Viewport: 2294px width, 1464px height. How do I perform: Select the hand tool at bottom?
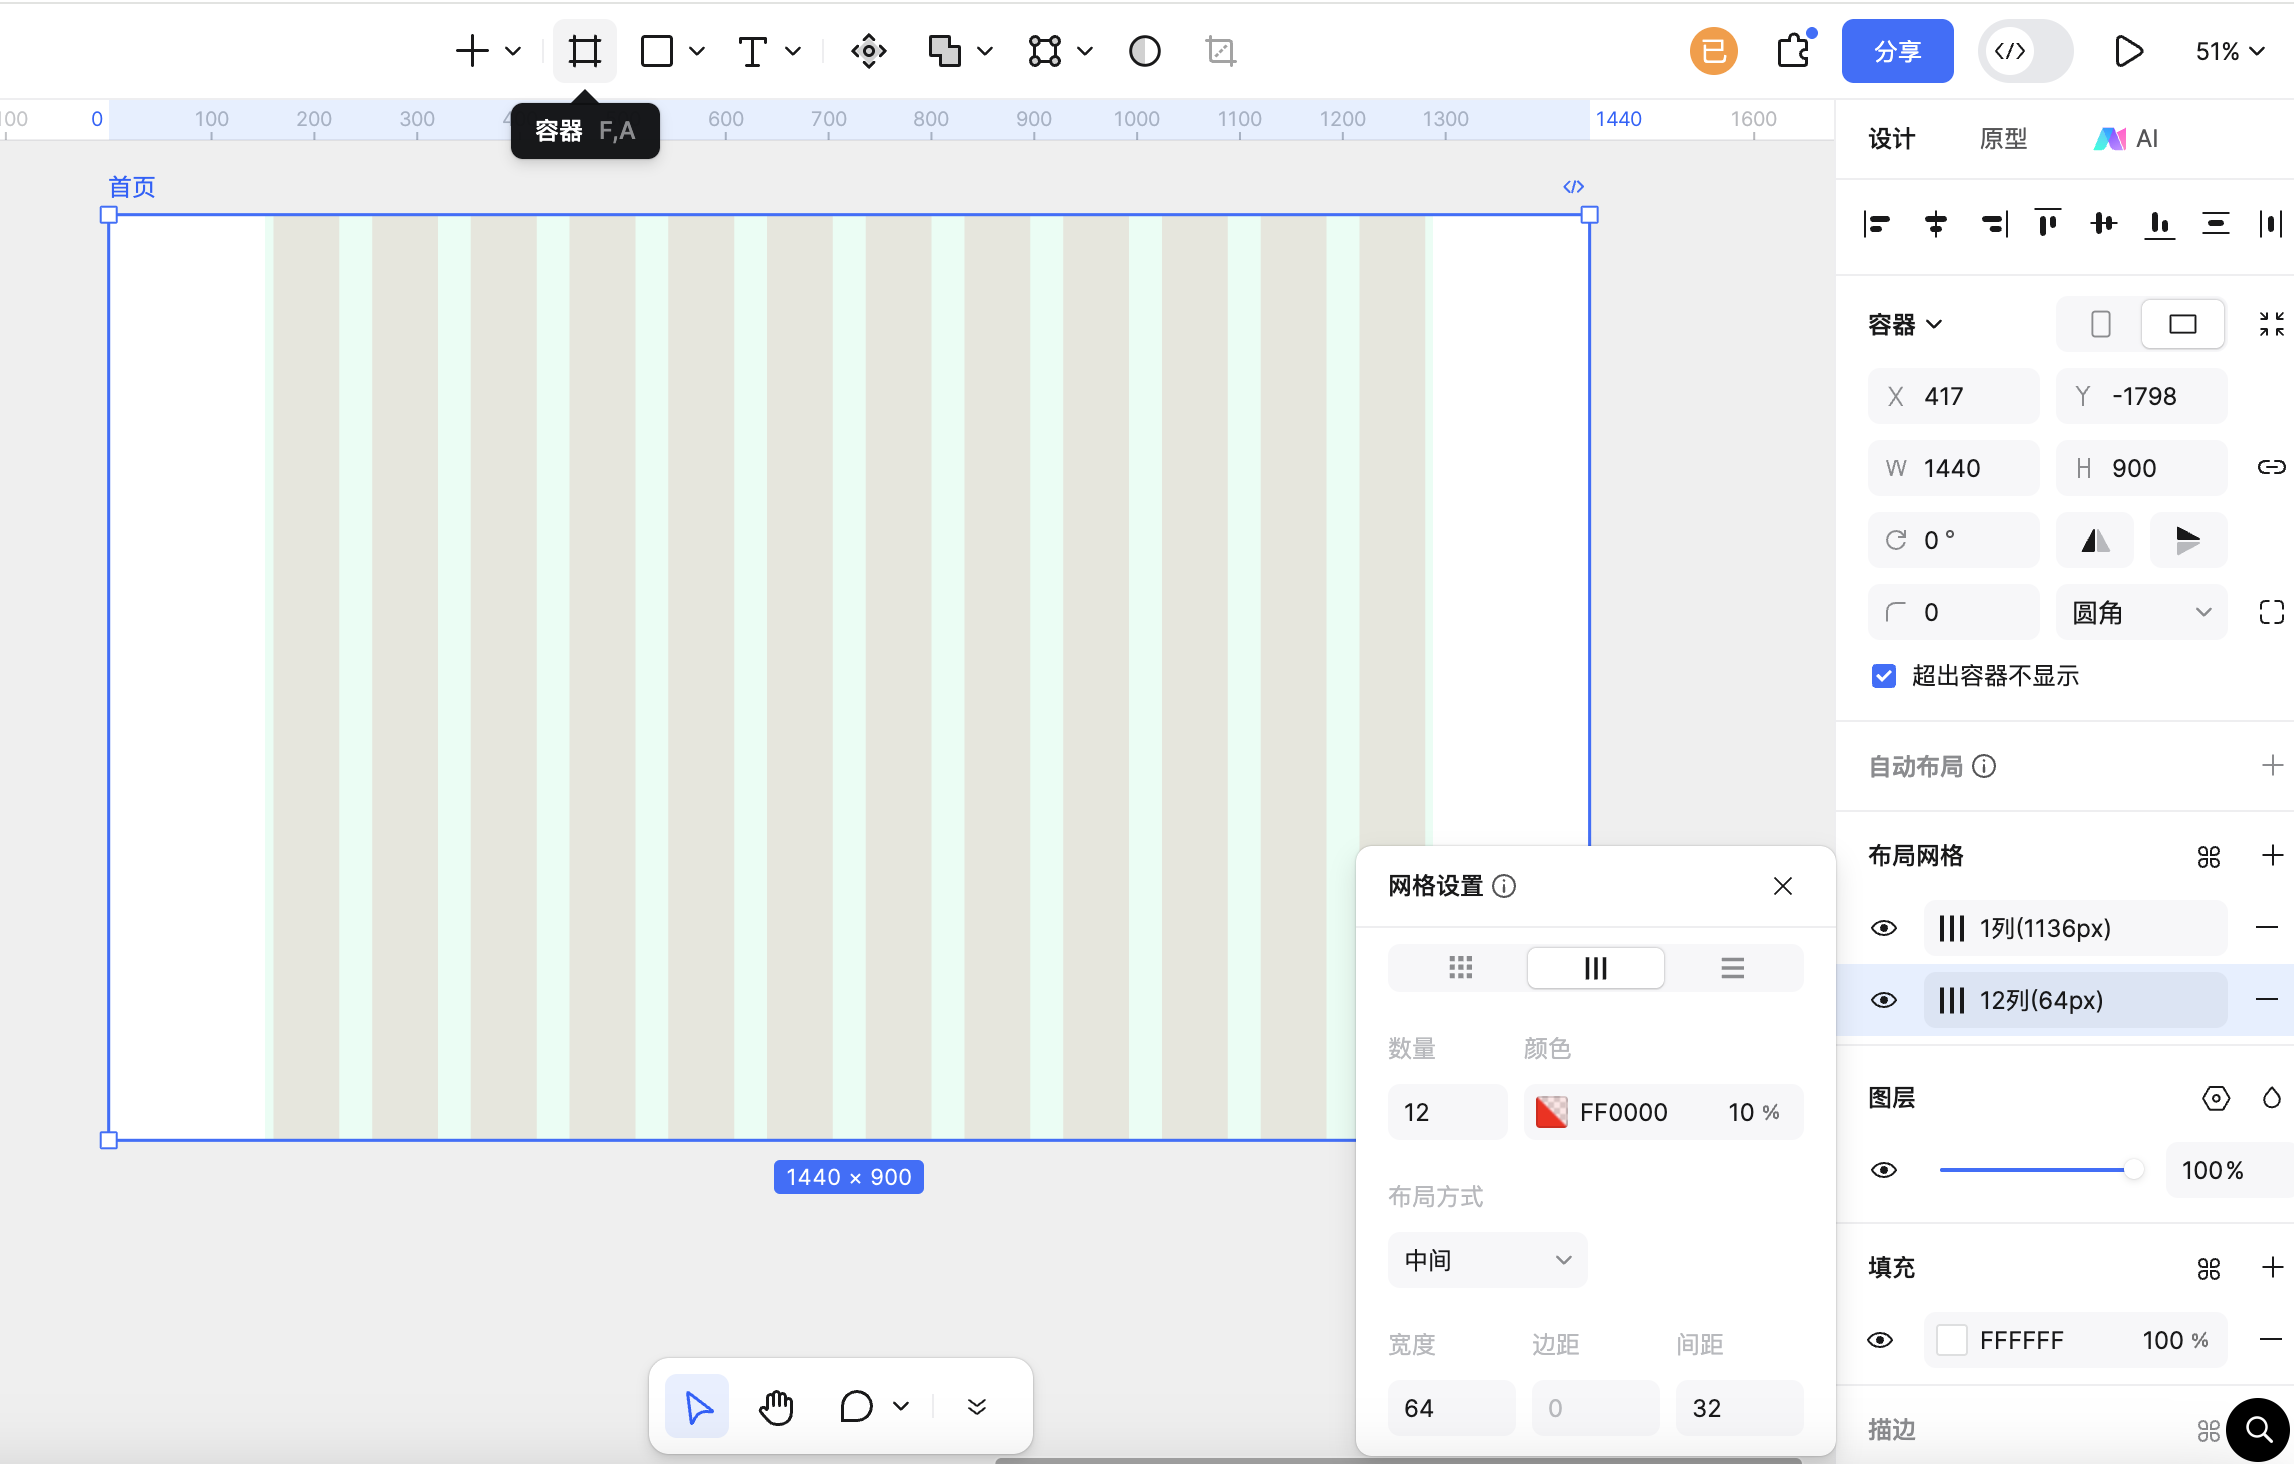pos(776,1406)
